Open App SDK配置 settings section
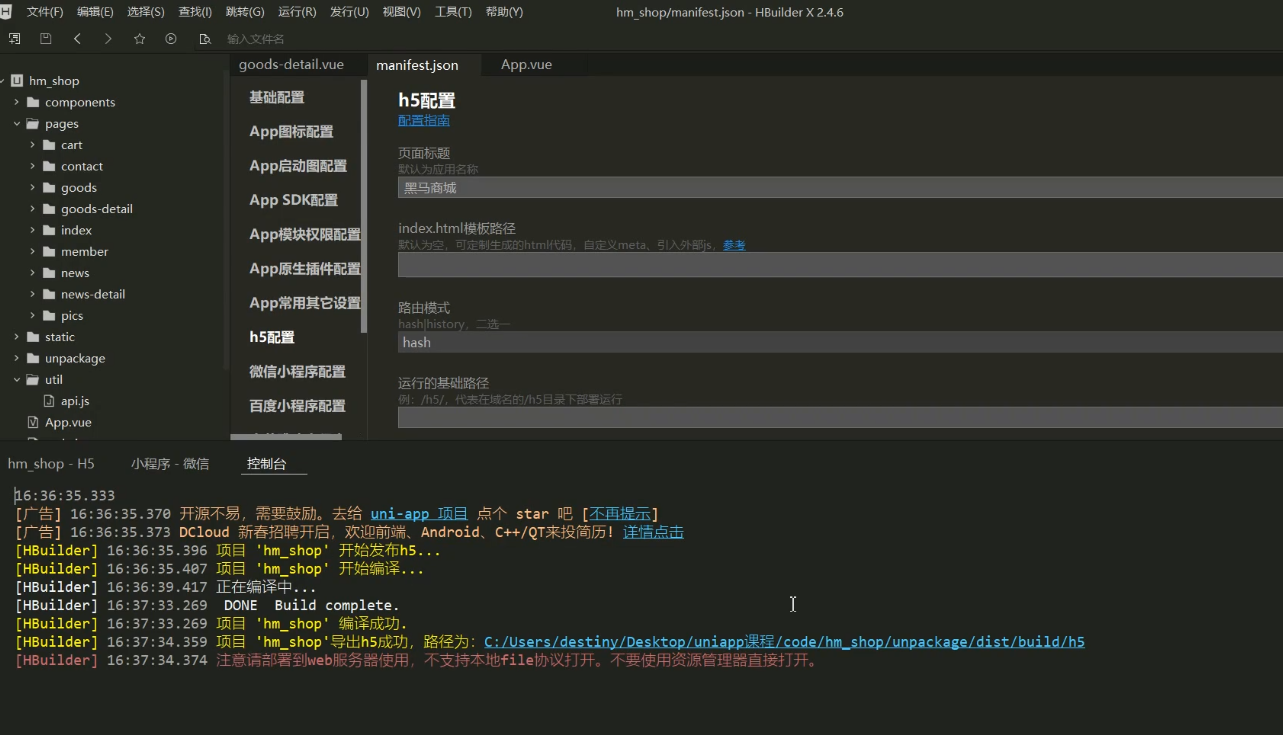Screen dimensions: 1283x735 click(x=293, y=200)
